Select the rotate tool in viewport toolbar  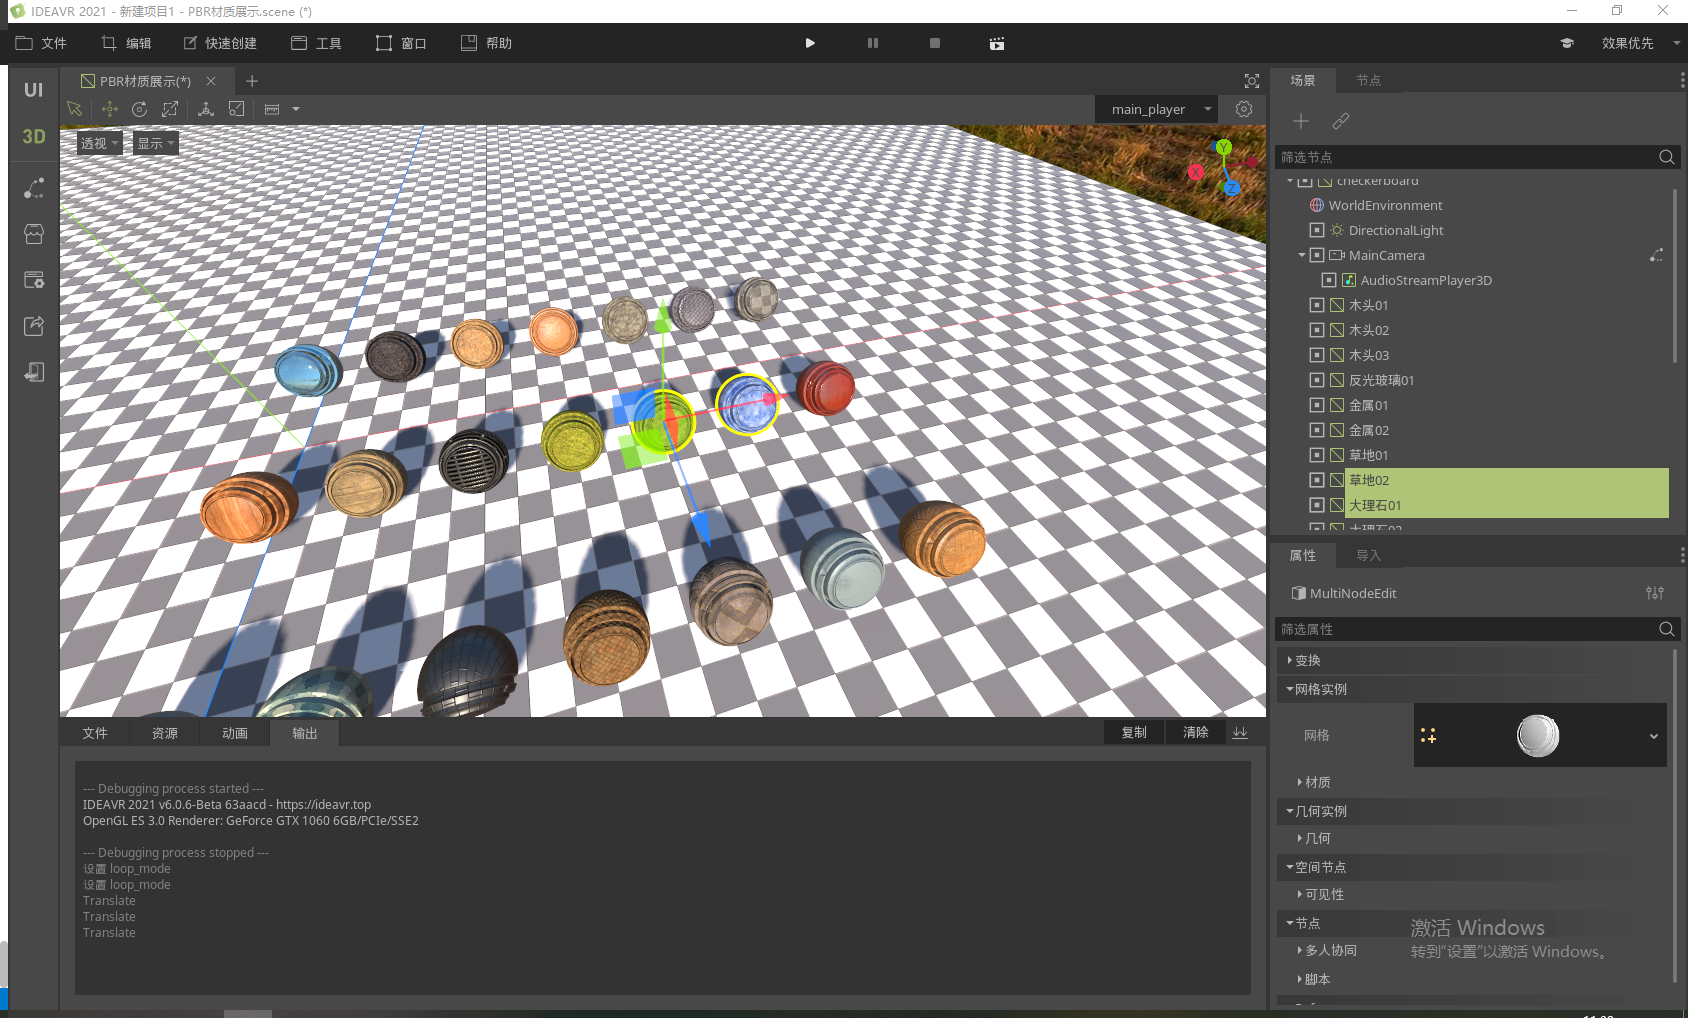140,109
